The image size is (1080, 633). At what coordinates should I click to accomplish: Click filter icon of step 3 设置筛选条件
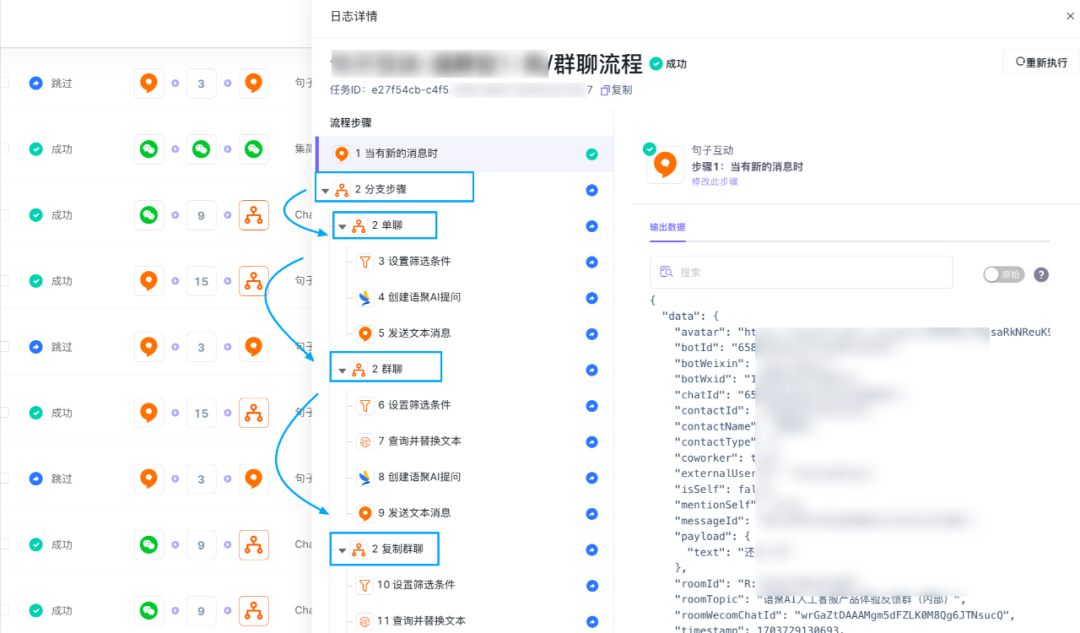coord(365,262)
